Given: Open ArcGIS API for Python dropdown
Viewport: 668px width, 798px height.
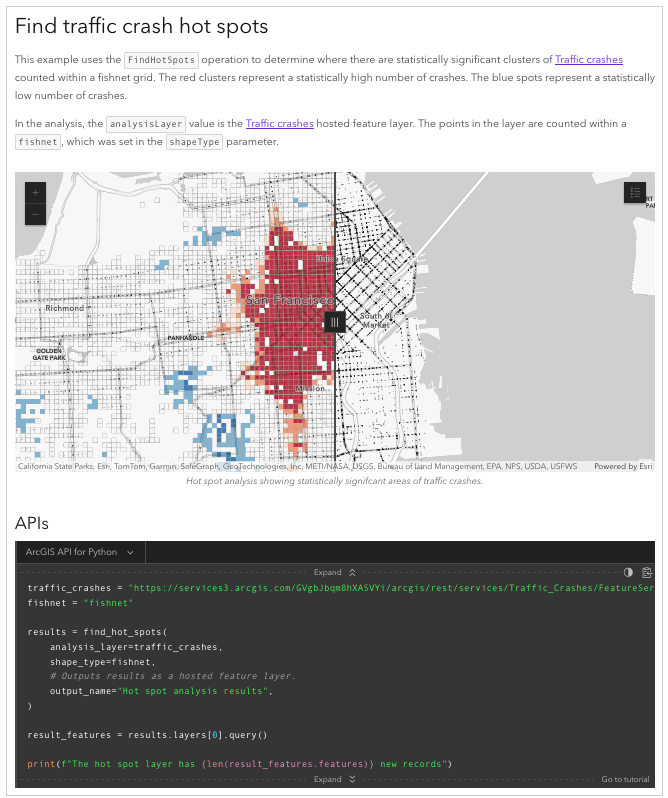Looking at the screenshot, I should [80, 552].
